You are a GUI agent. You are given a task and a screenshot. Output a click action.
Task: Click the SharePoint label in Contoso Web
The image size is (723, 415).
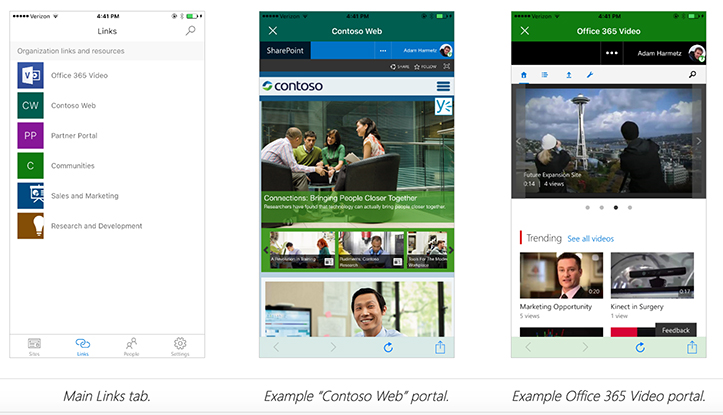[285, 50]
